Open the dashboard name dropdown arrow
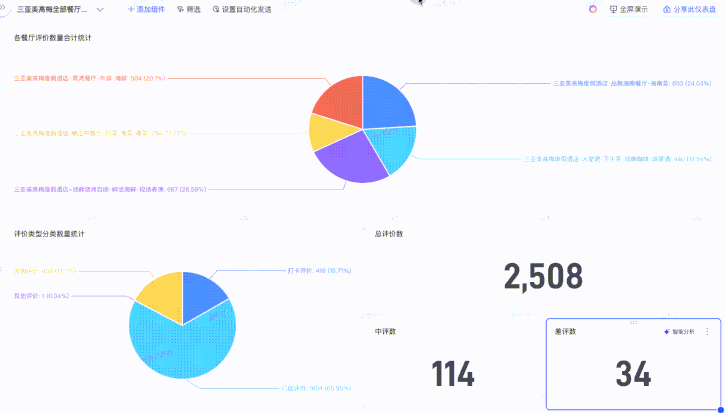The image size is (725, 413). [x=100, y=10]
